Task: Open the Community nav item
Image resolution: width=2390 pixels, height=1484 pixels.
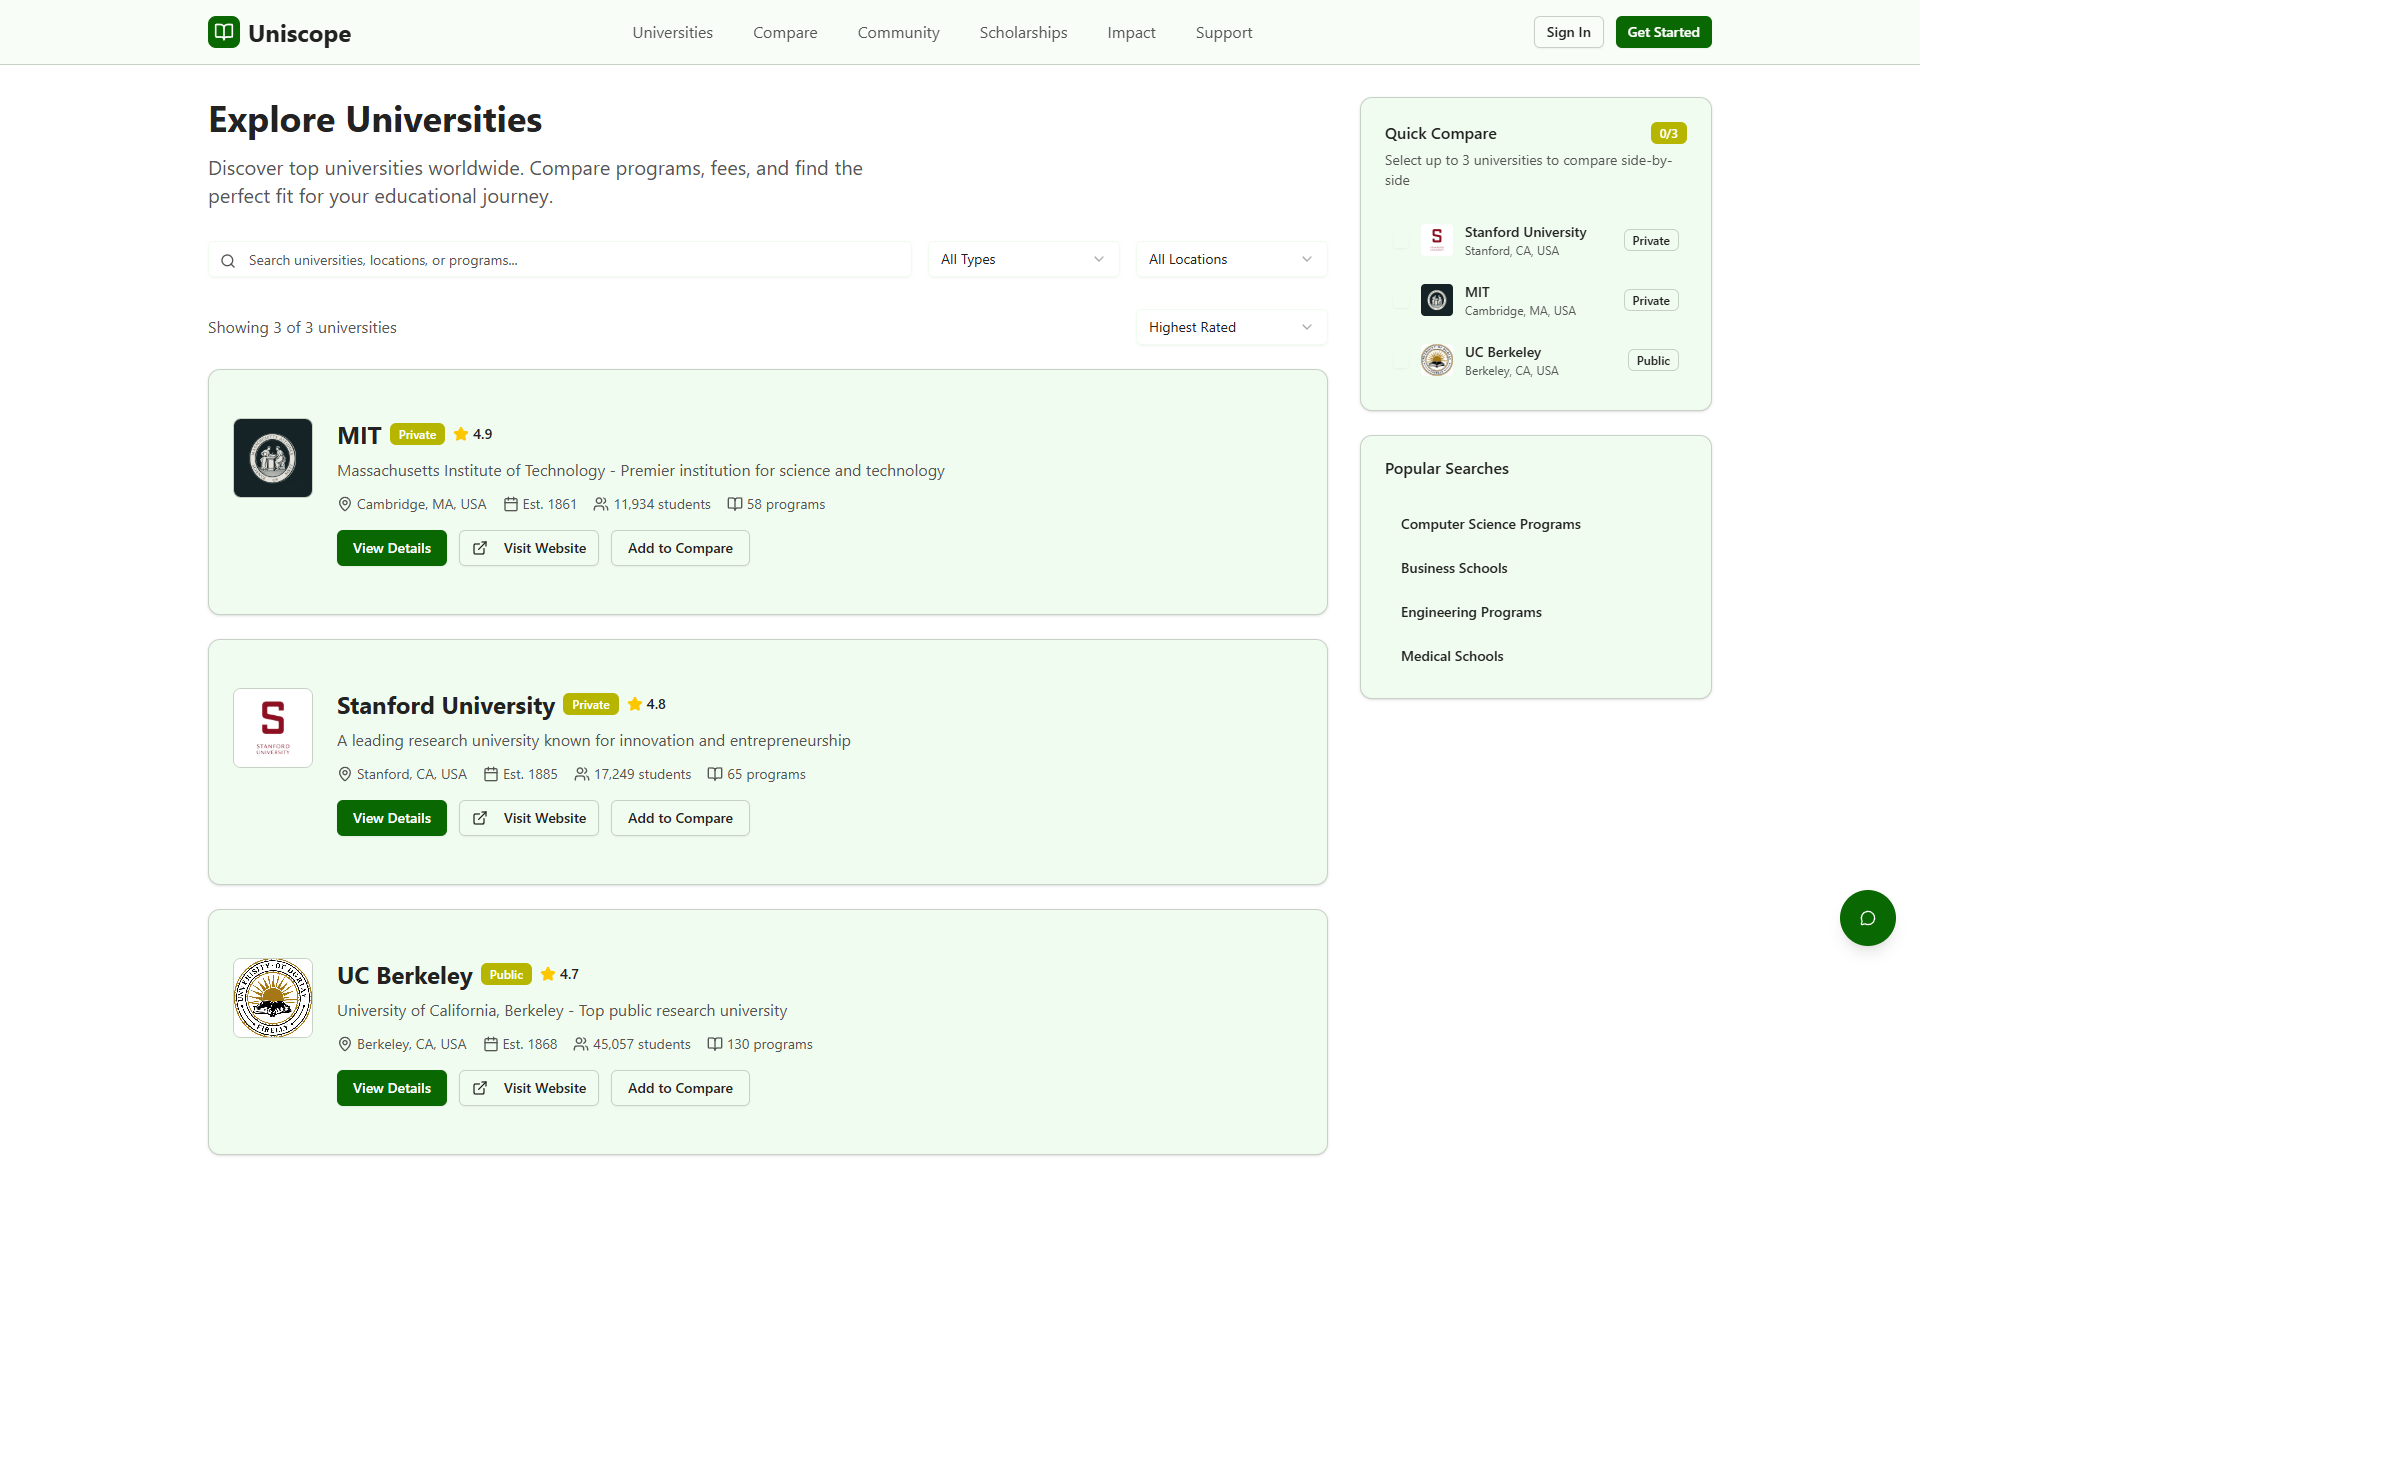Action: (x=898, y=32)
